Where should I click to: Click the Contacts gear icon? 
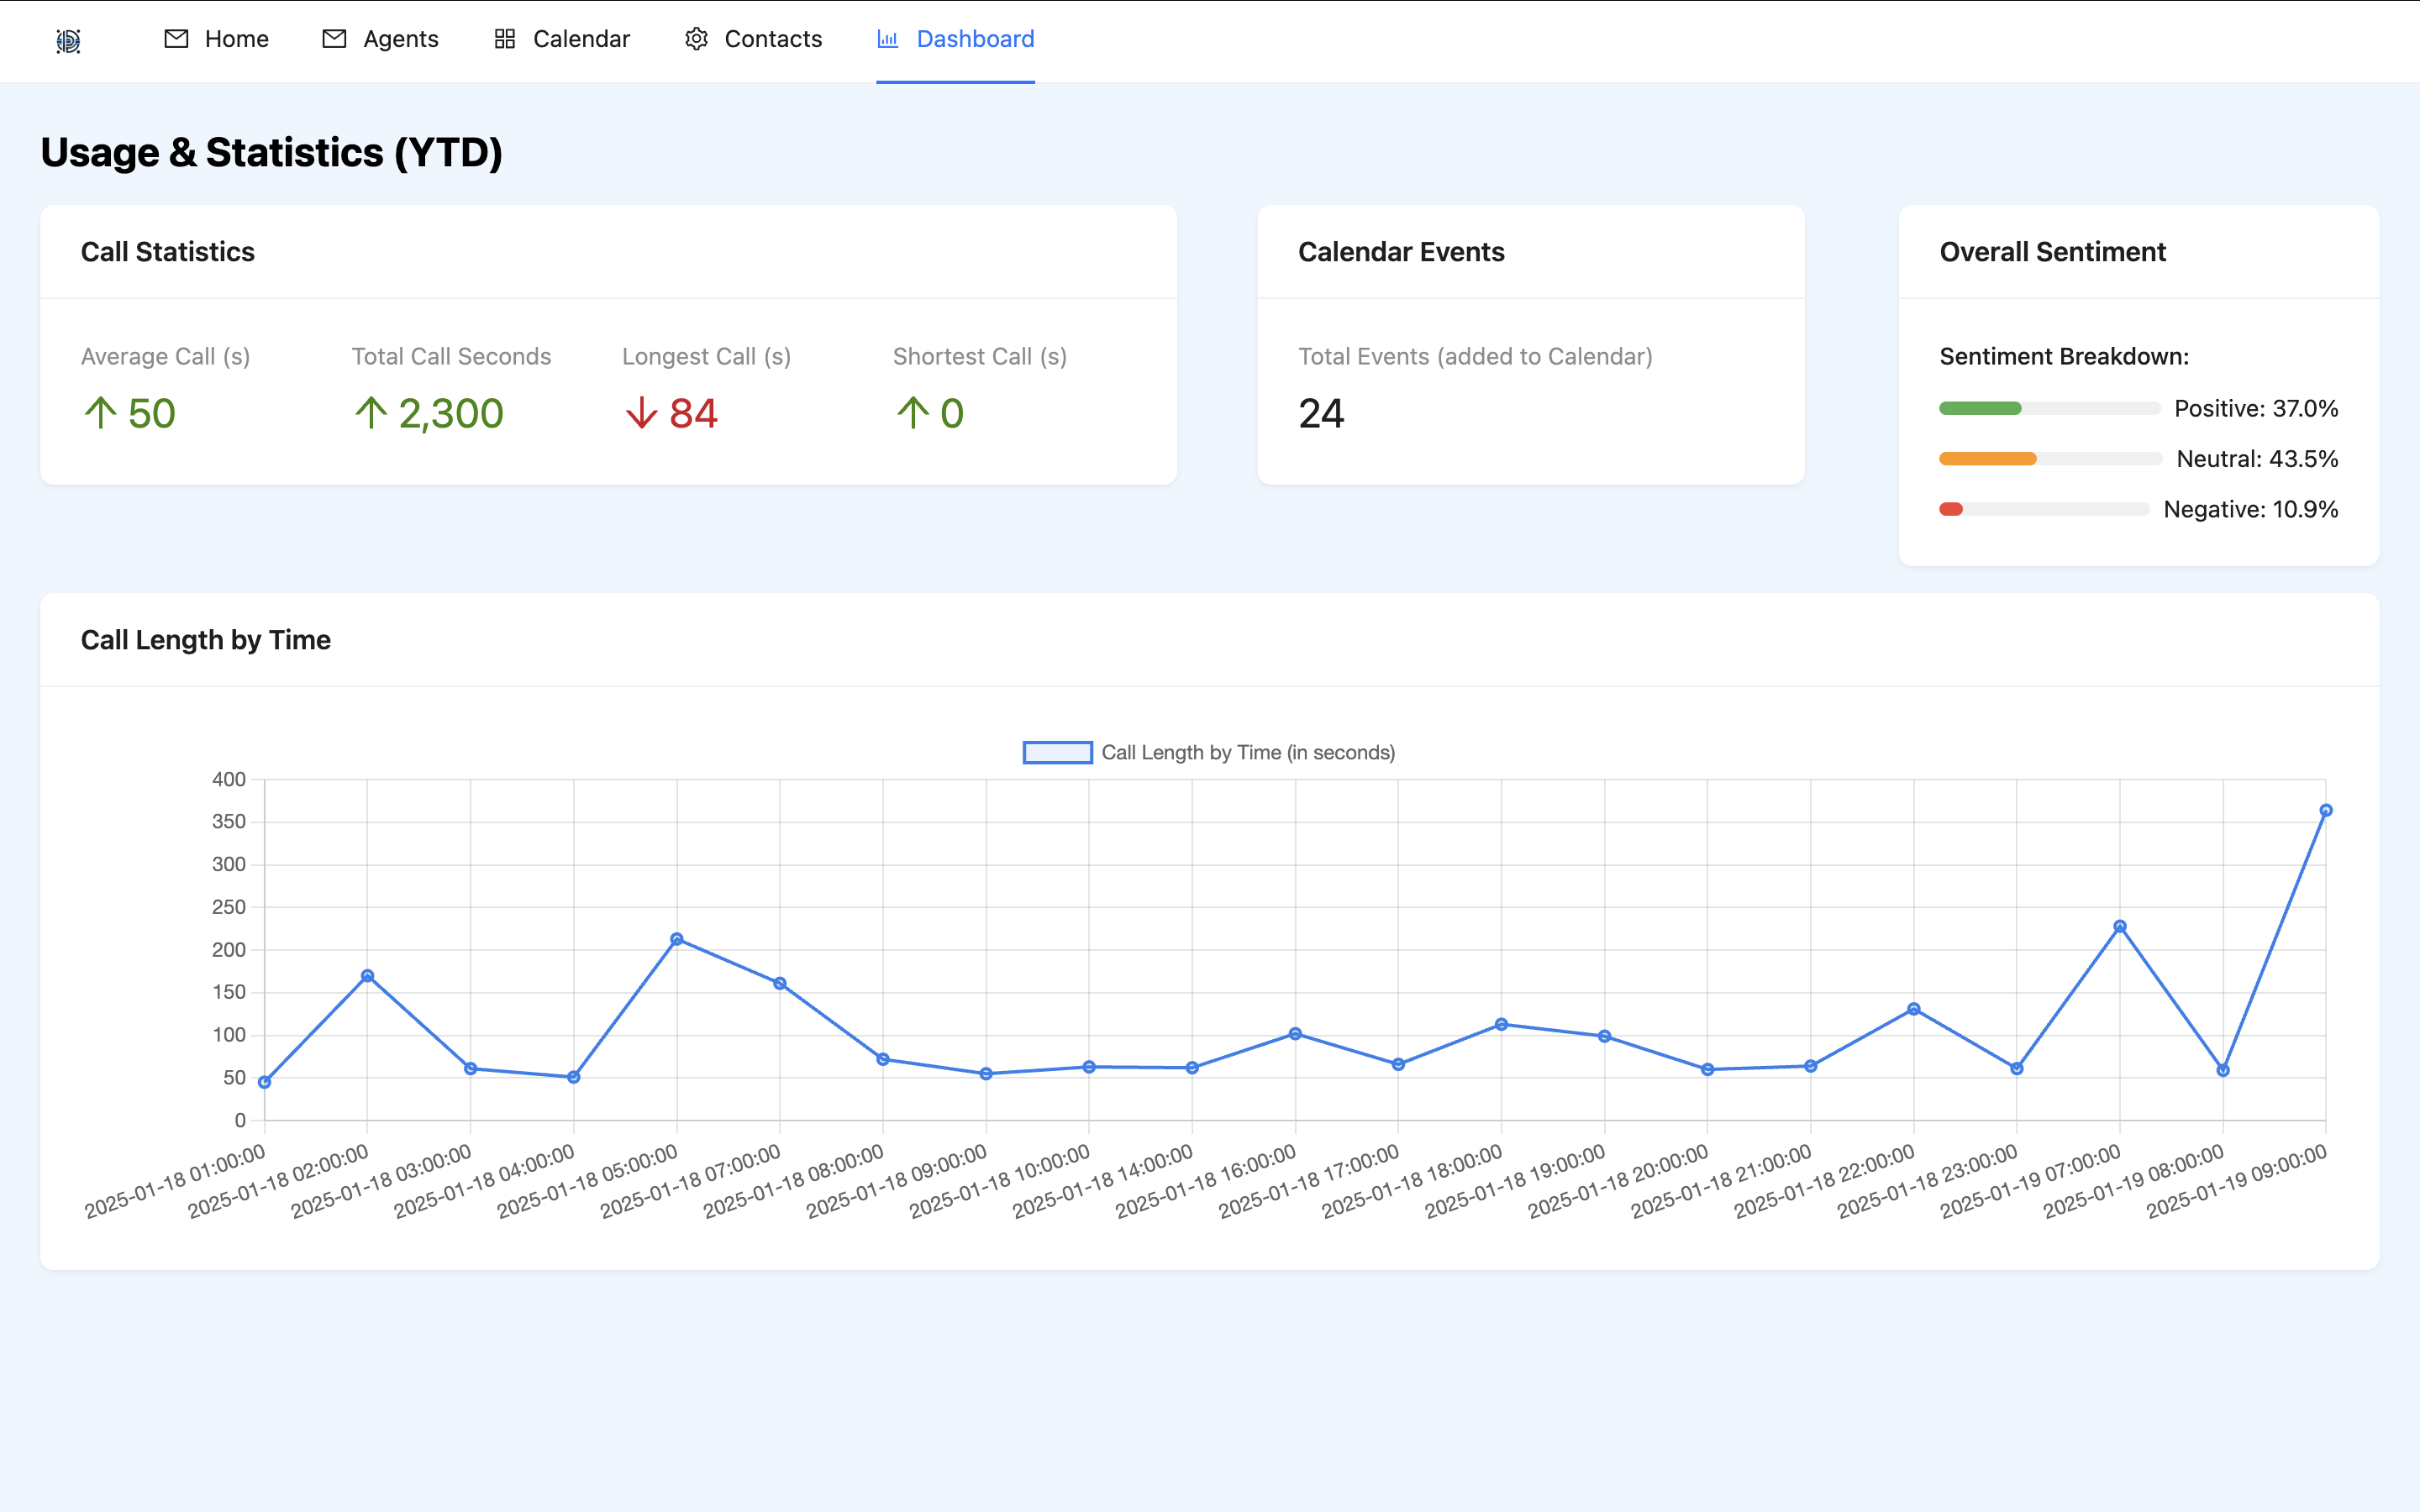pyautogui.click(x=696, y=39)
